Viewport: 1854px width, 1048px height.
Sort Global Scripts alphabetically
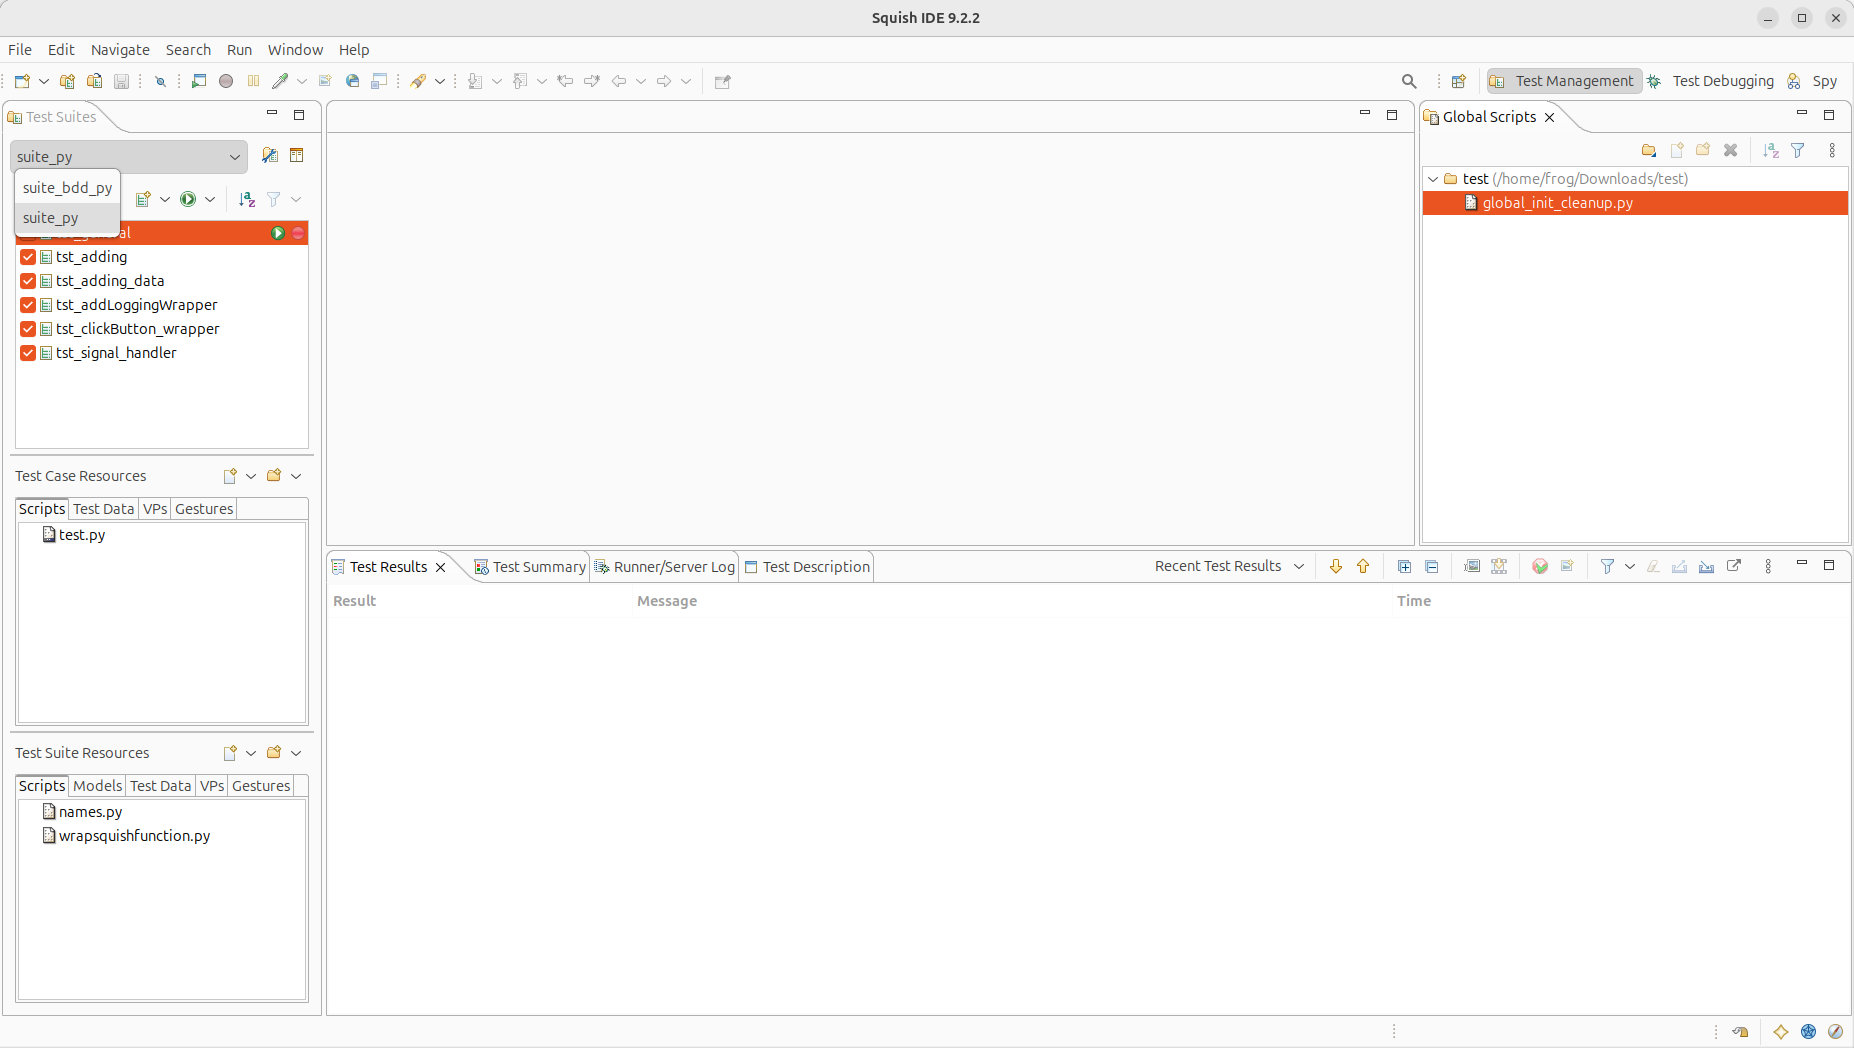1771,150
